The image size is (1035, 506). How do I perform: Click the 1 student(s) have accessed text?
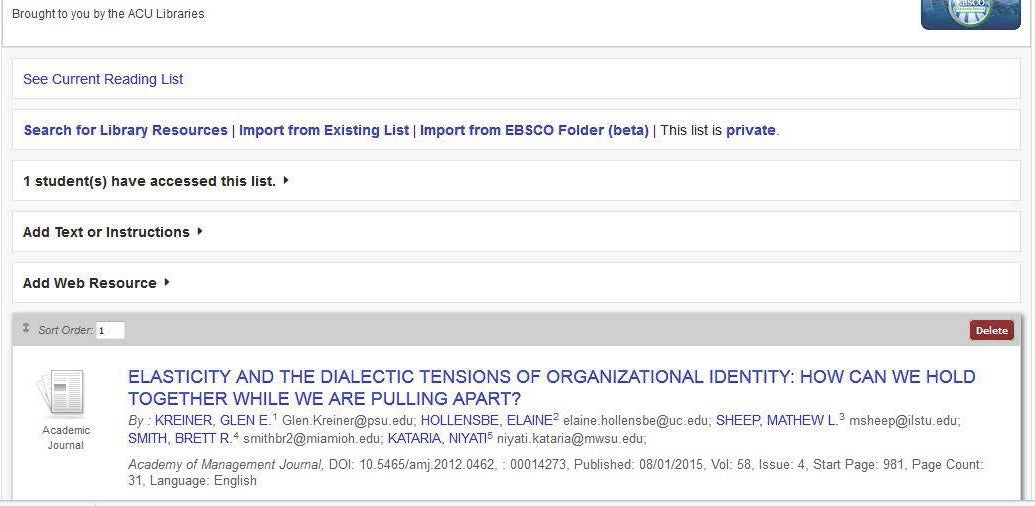(149, 181)
